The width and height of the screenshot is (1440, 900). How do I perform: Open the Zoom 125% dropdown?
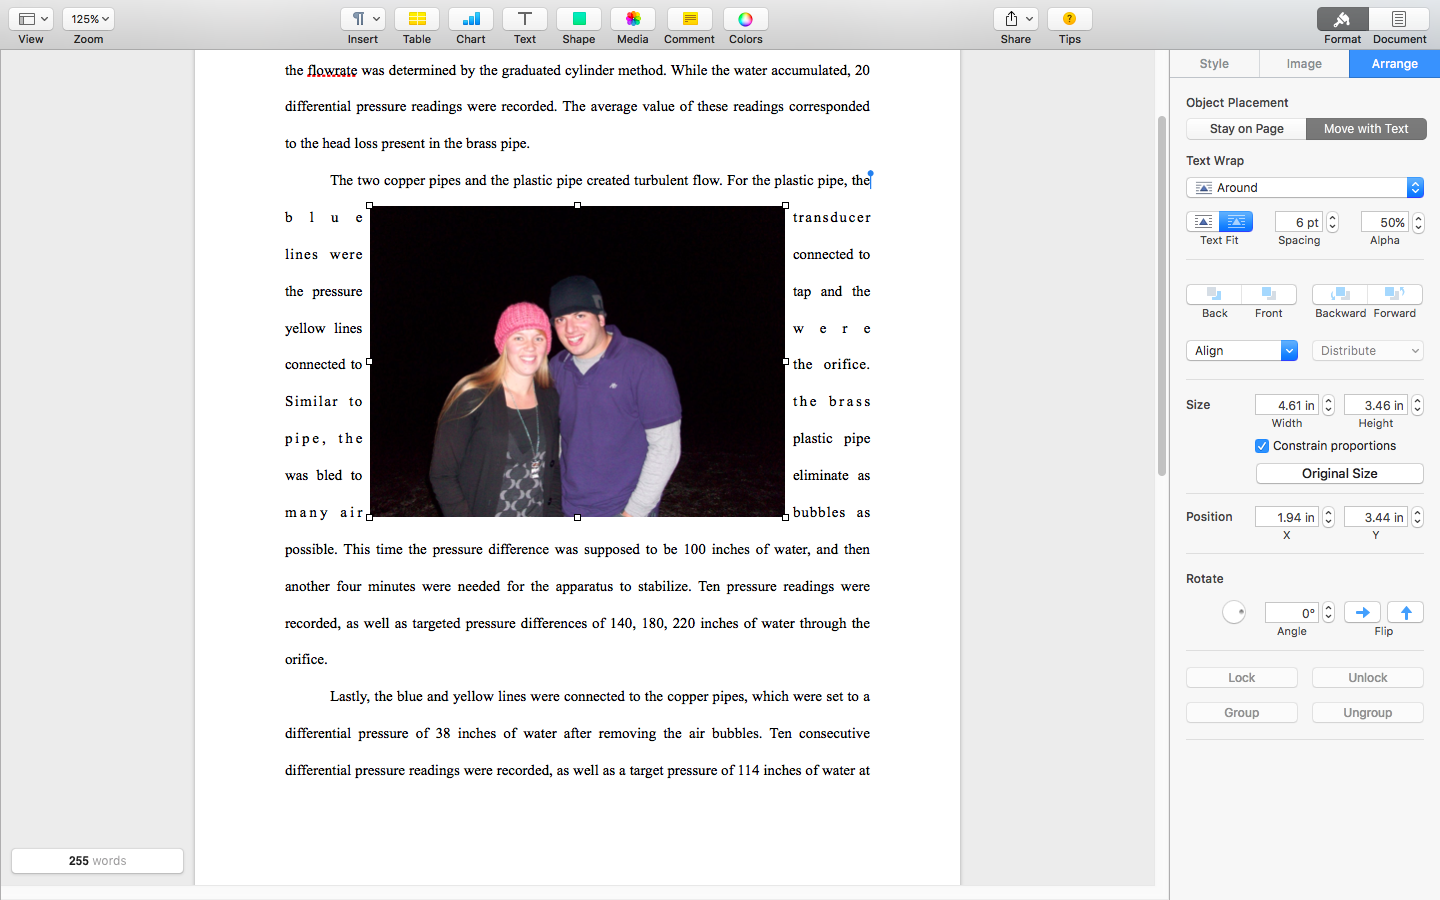point(88,19)
